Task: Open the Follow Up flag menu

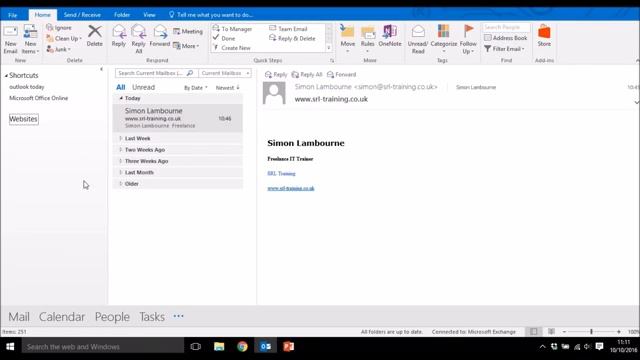Action: [468, 39]
